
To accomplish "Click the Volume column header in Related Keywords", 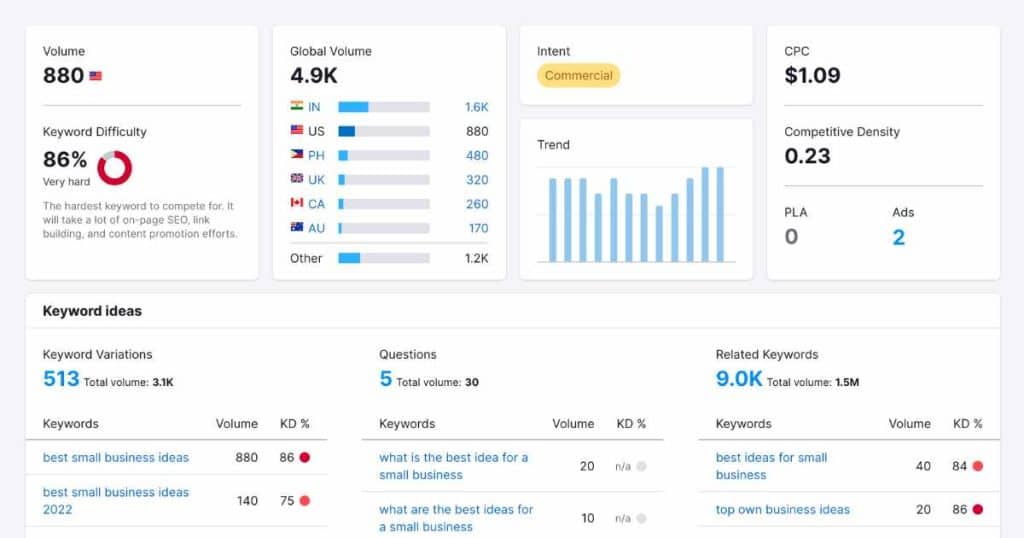I will coord(909,424).
